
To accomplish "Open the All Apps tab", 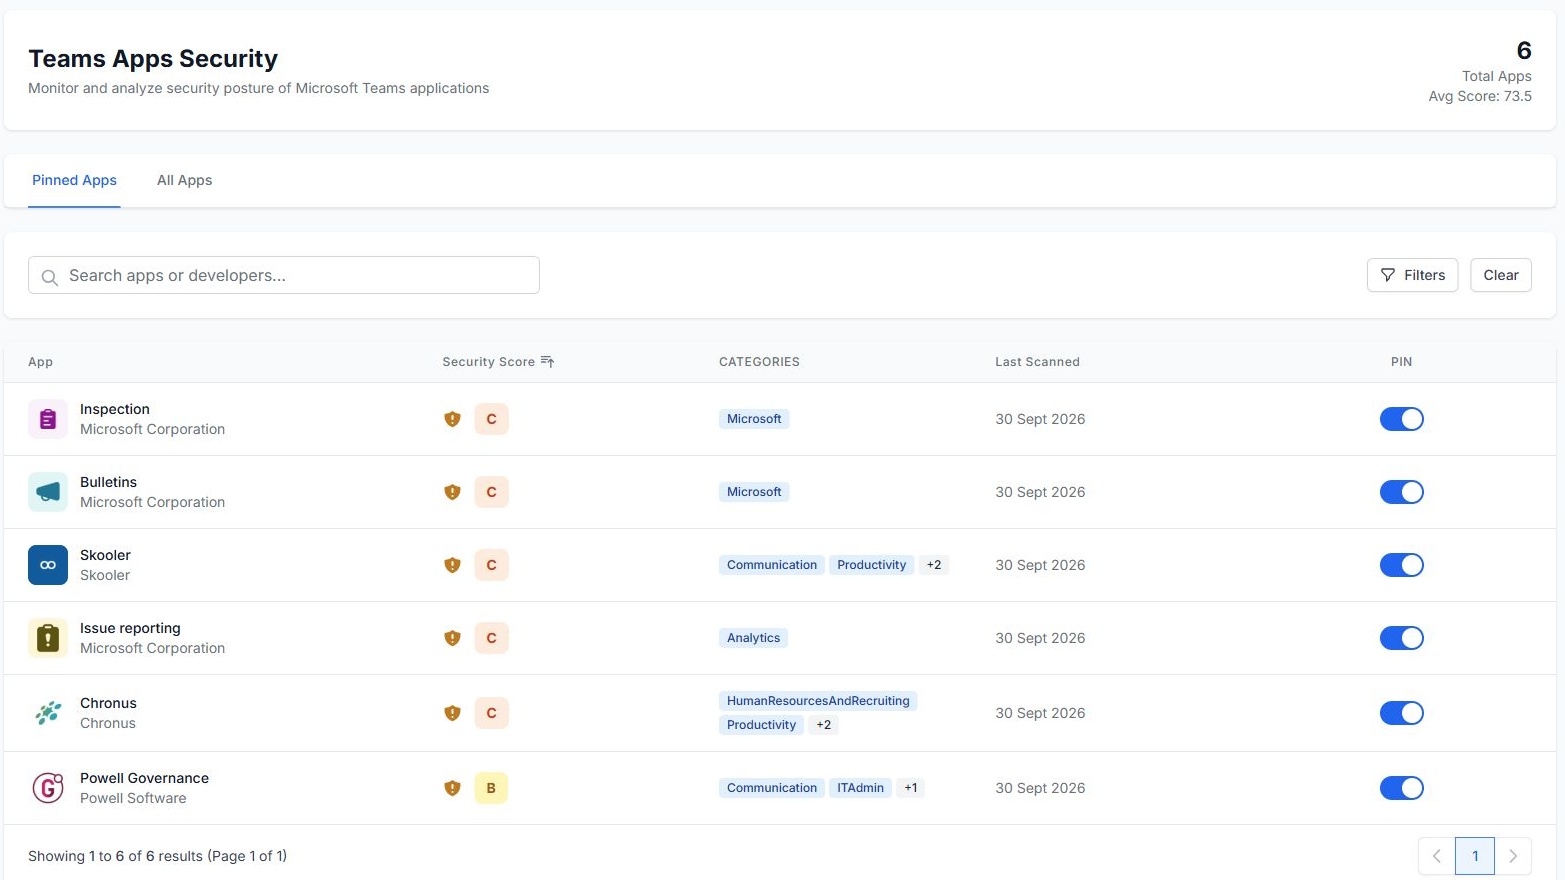I will pyautogui.click(x=184, y=180).
